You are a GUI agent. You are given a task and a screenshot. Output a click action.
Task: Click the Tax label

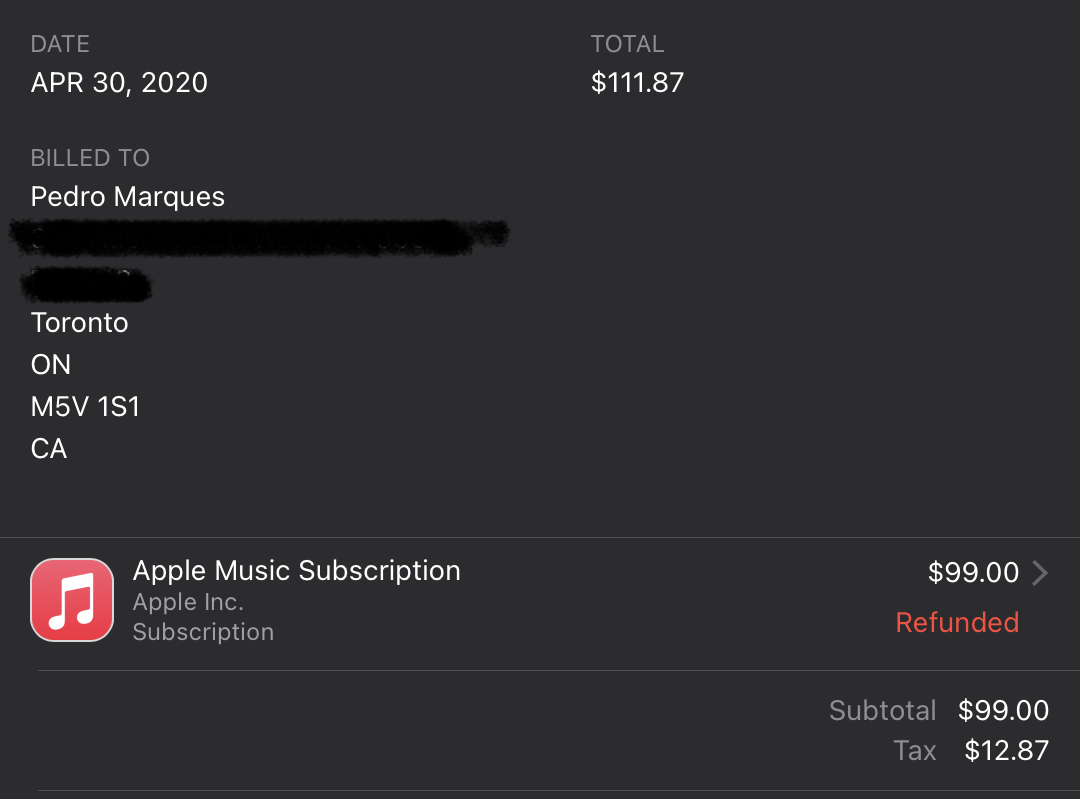(x=914, y=750)
